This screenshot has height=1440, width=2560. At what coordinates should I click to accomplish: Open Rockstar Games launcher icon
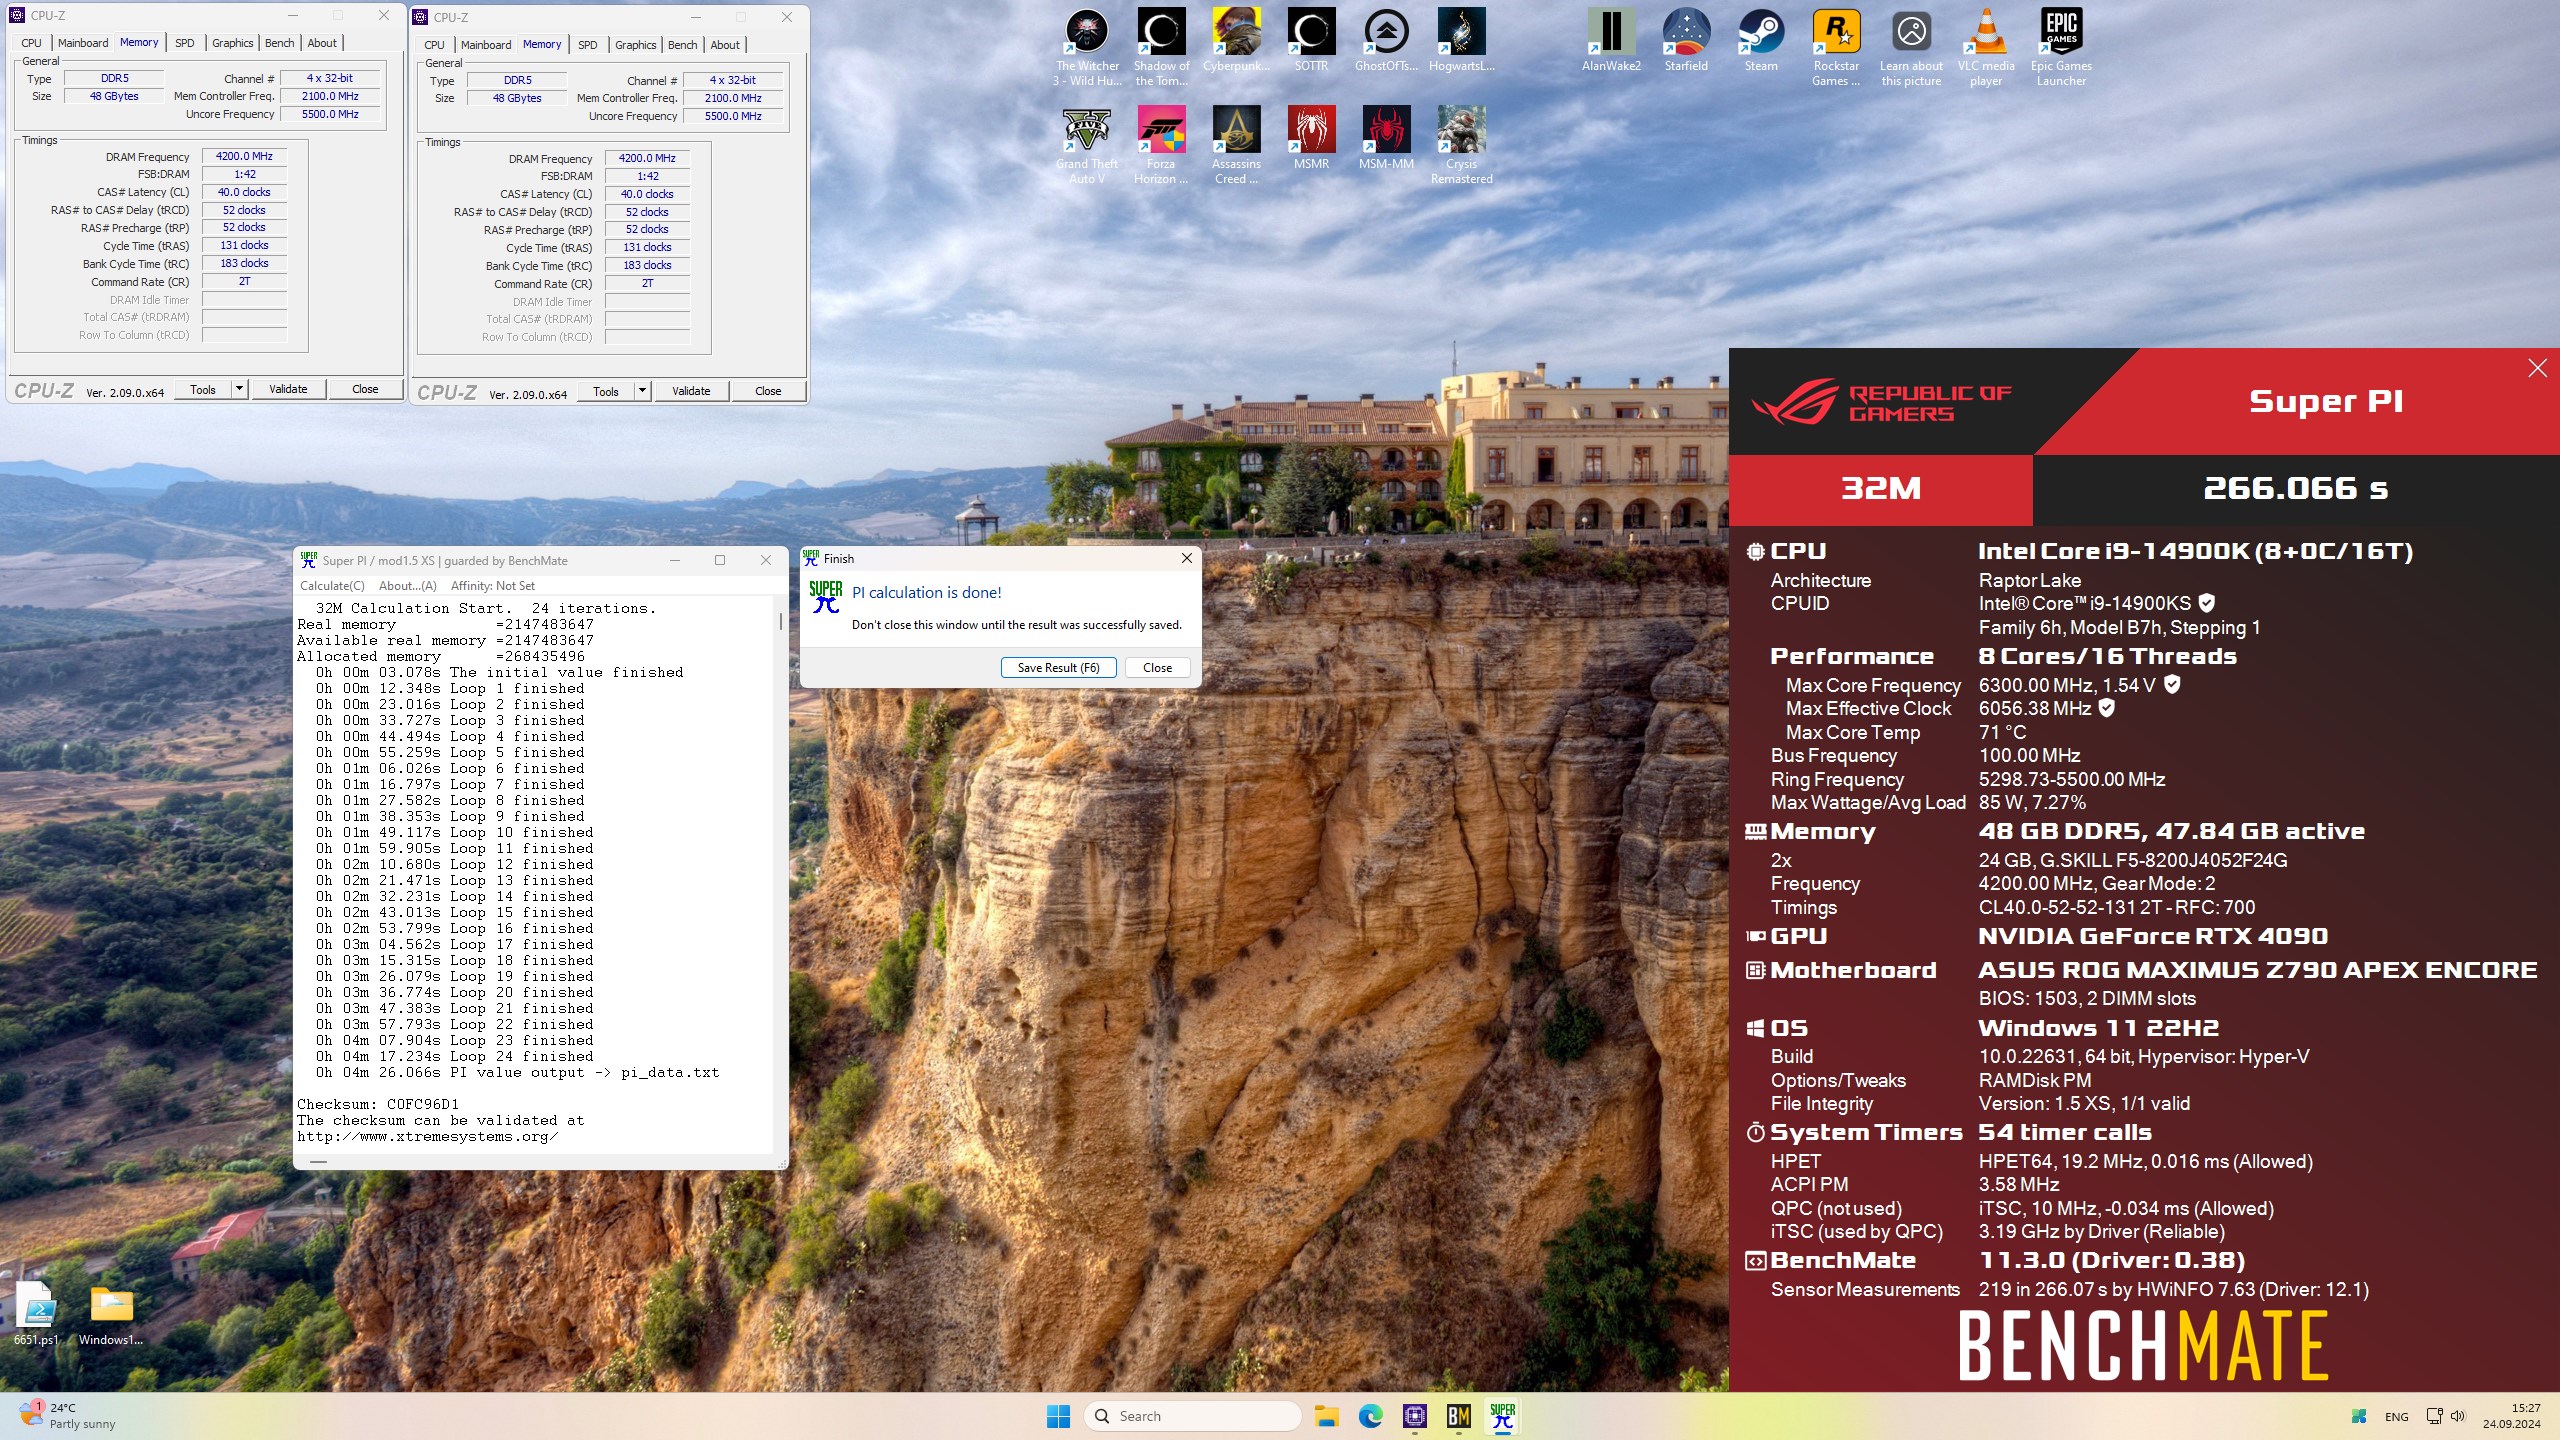pyautogui.click(x=1836, y=46)
